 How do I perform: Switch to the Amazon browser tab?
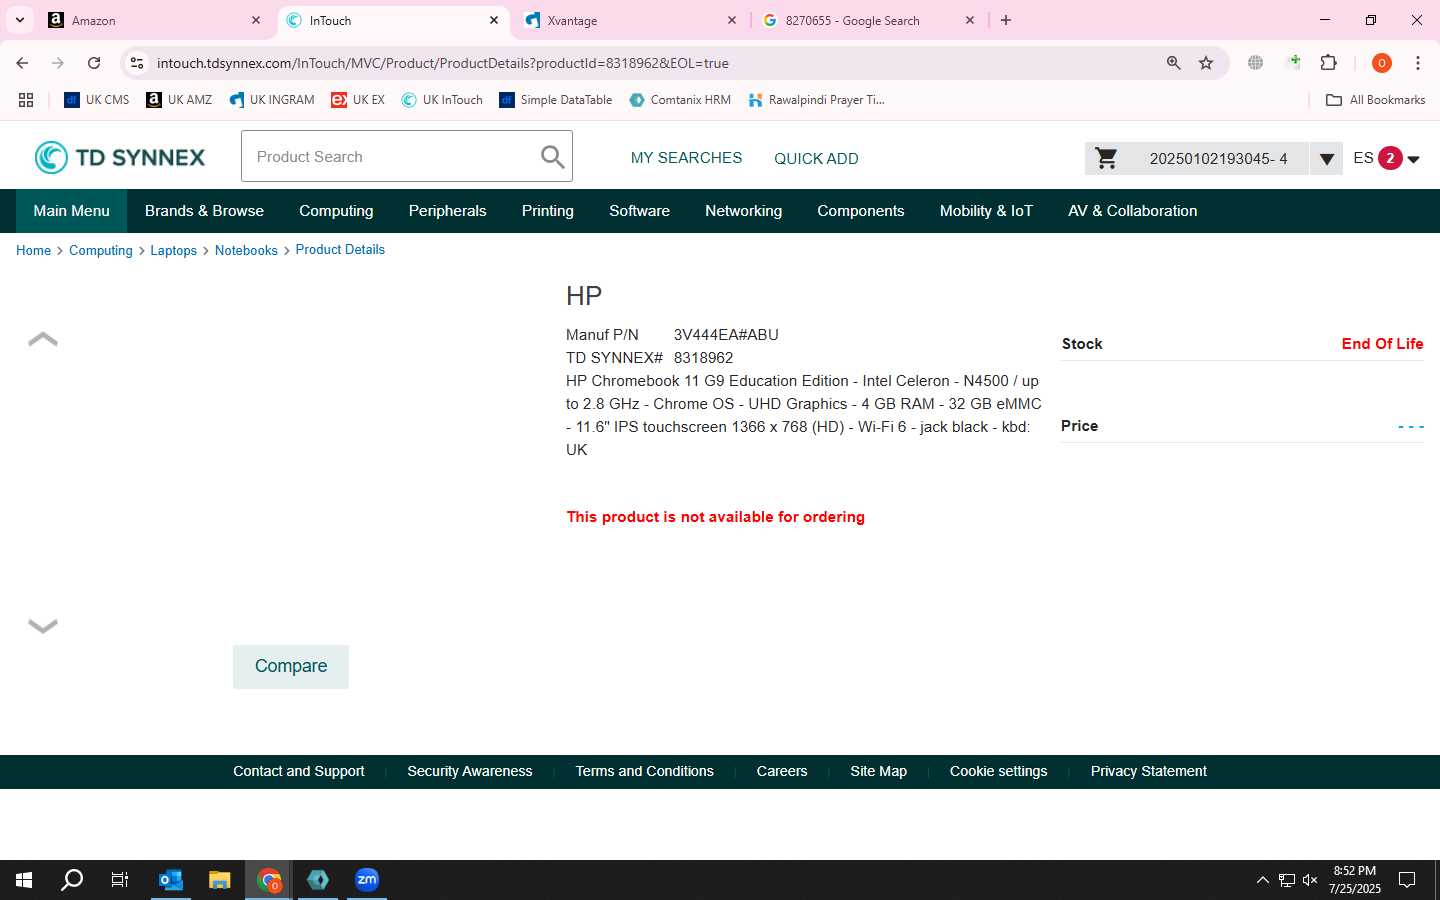155,20
